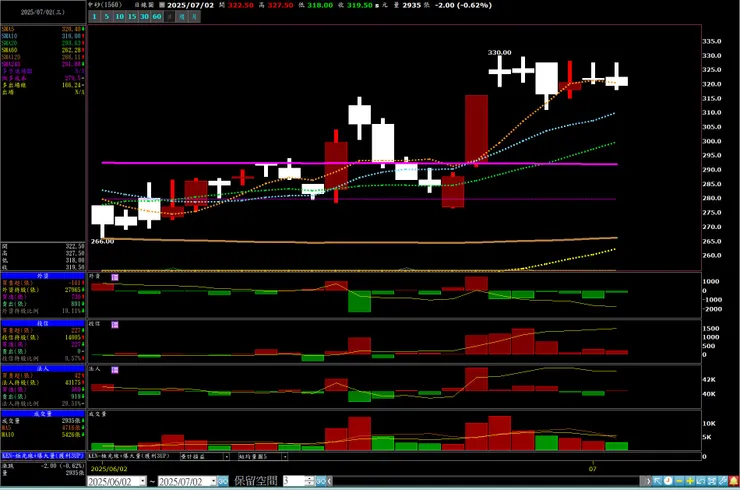Select the 外資 blue header in the left panel
Image resolution: width=740 pixels, height=490 pixels.
pyautogui.click(x=43, y=276)
